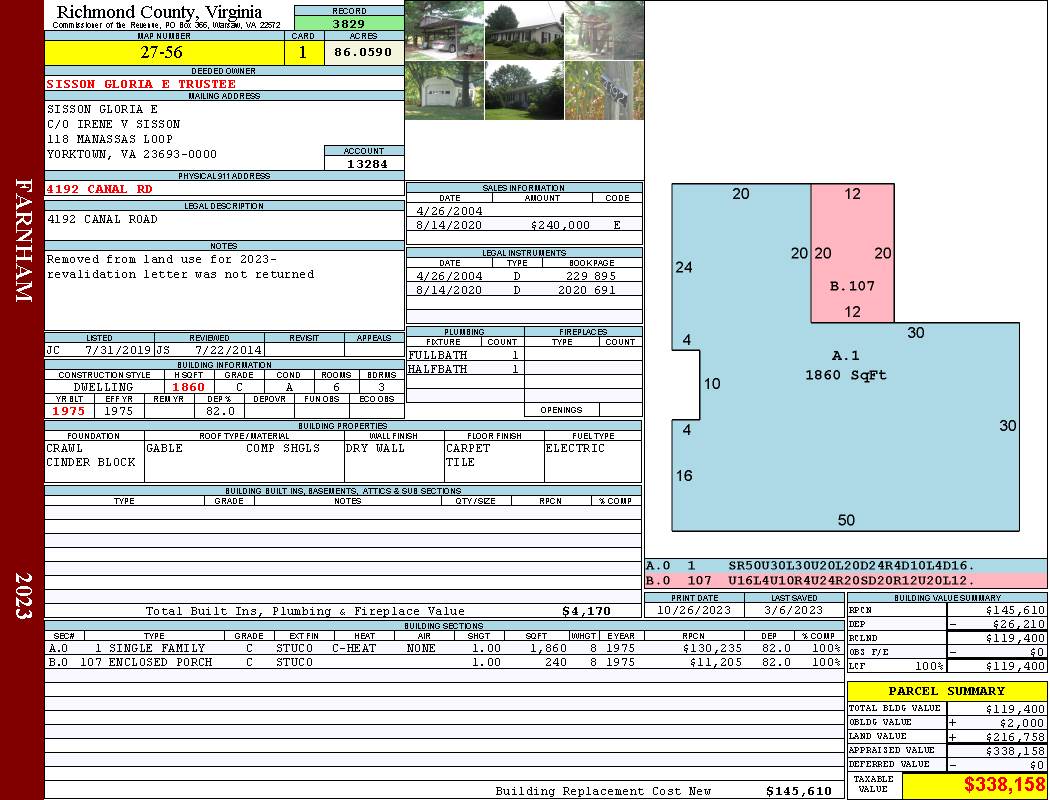Click the account number 13284 box

[364, 164]
